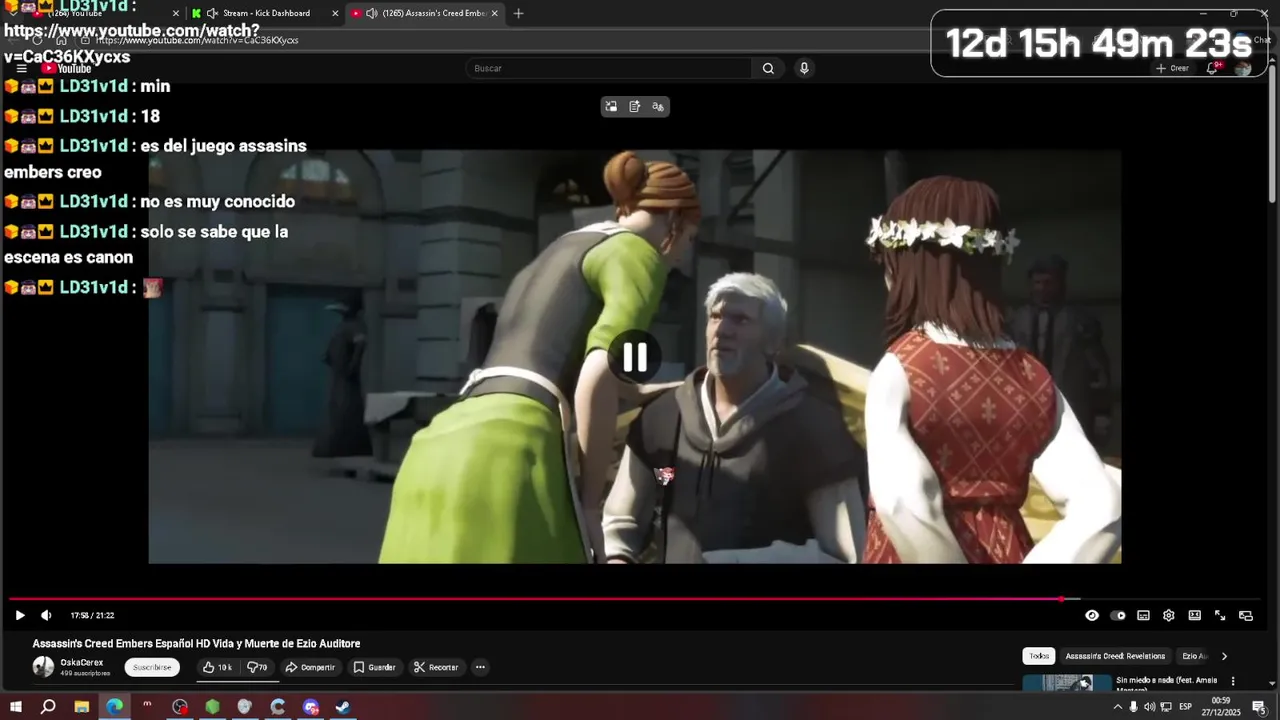Click the YouTube logo
The image size is (1280, 720).
pos(66,68)
